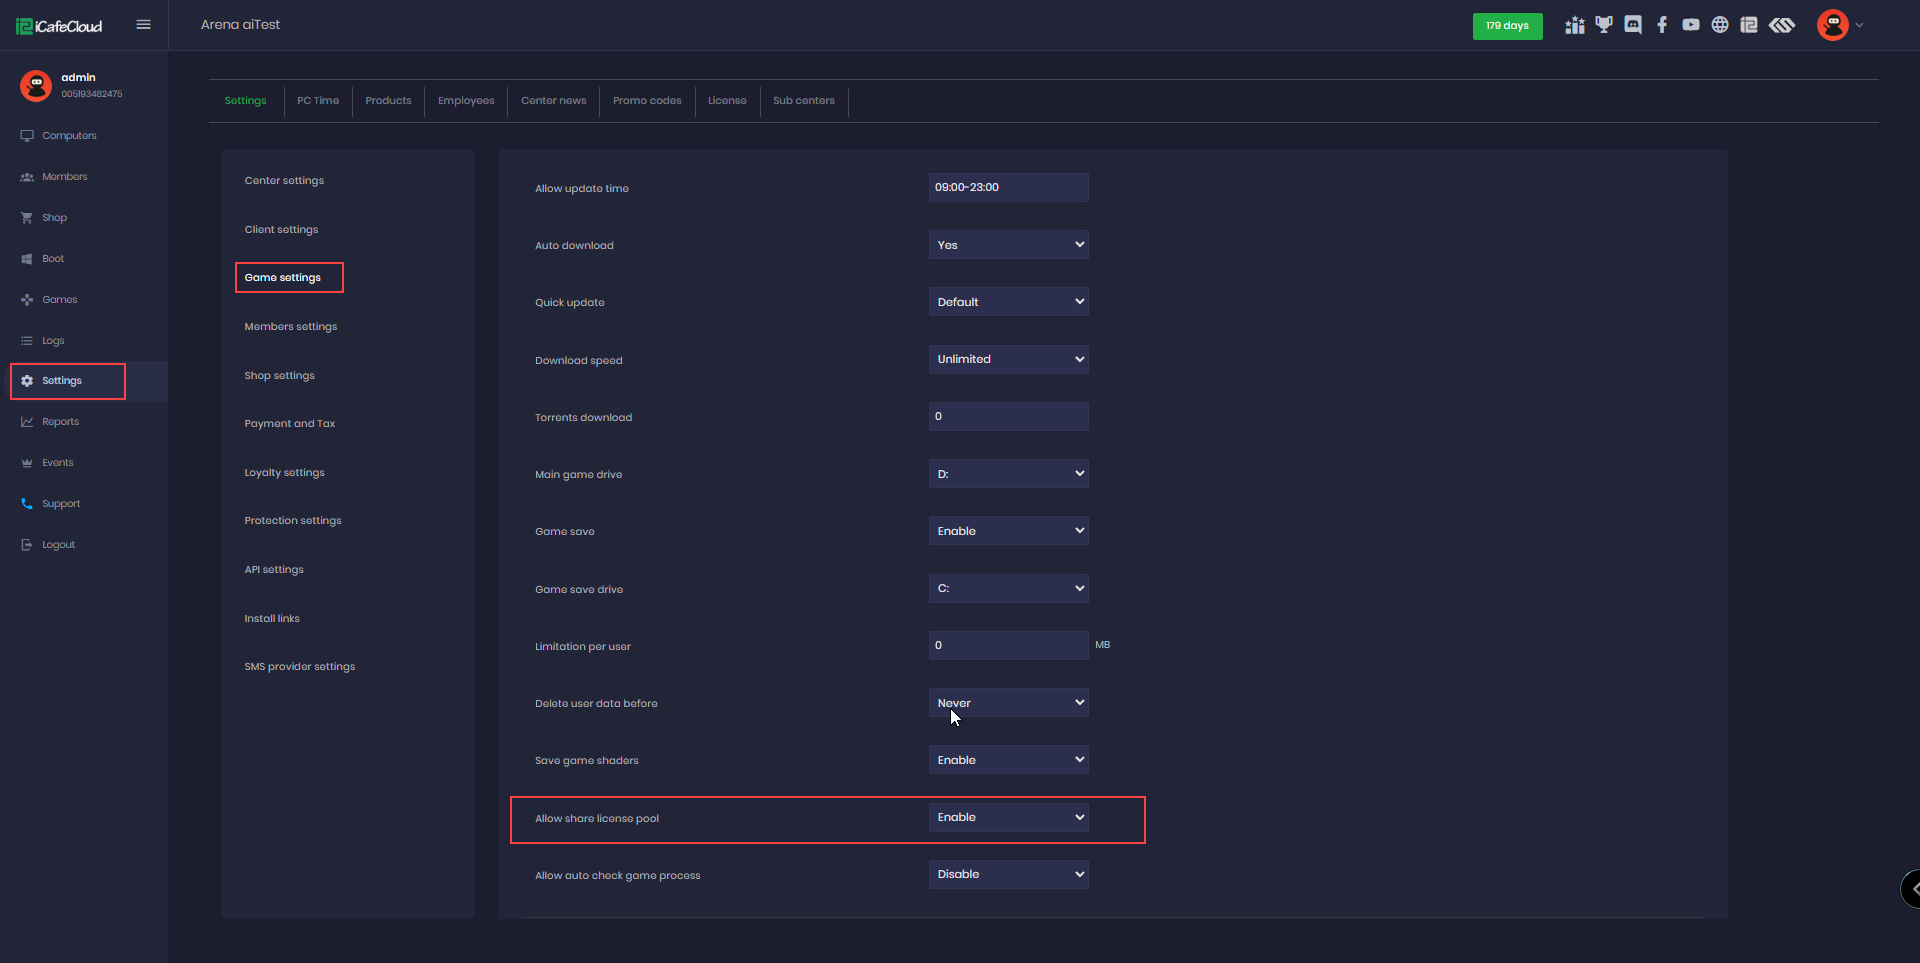Open the rankings podium icon
1920x963 pixels.
click(1575, 25)
